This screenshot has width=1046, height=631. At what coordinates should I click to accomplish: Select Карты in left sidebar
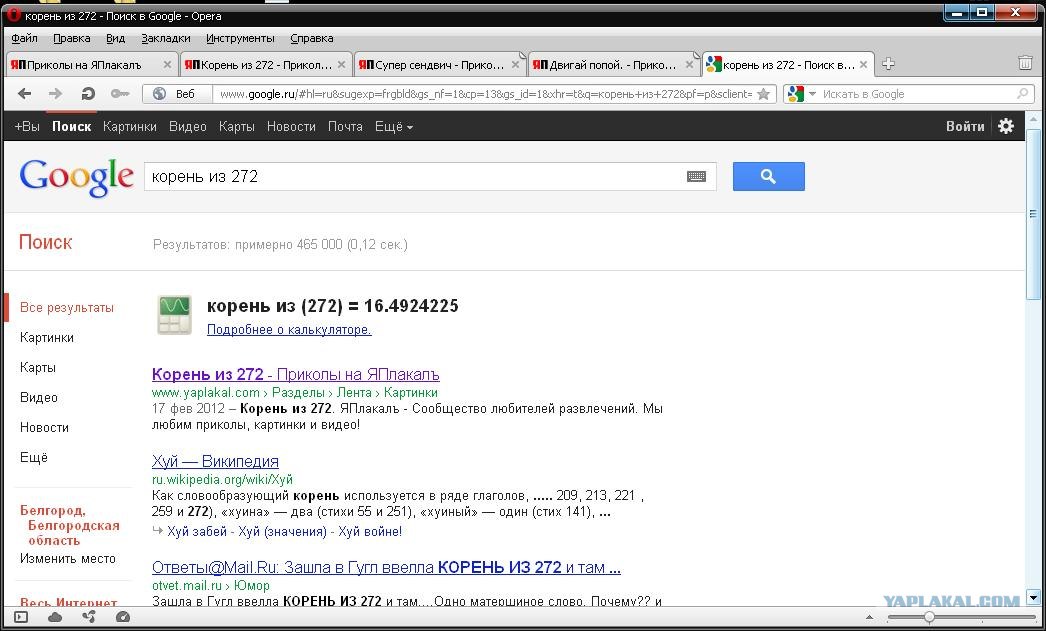(38, 368)
